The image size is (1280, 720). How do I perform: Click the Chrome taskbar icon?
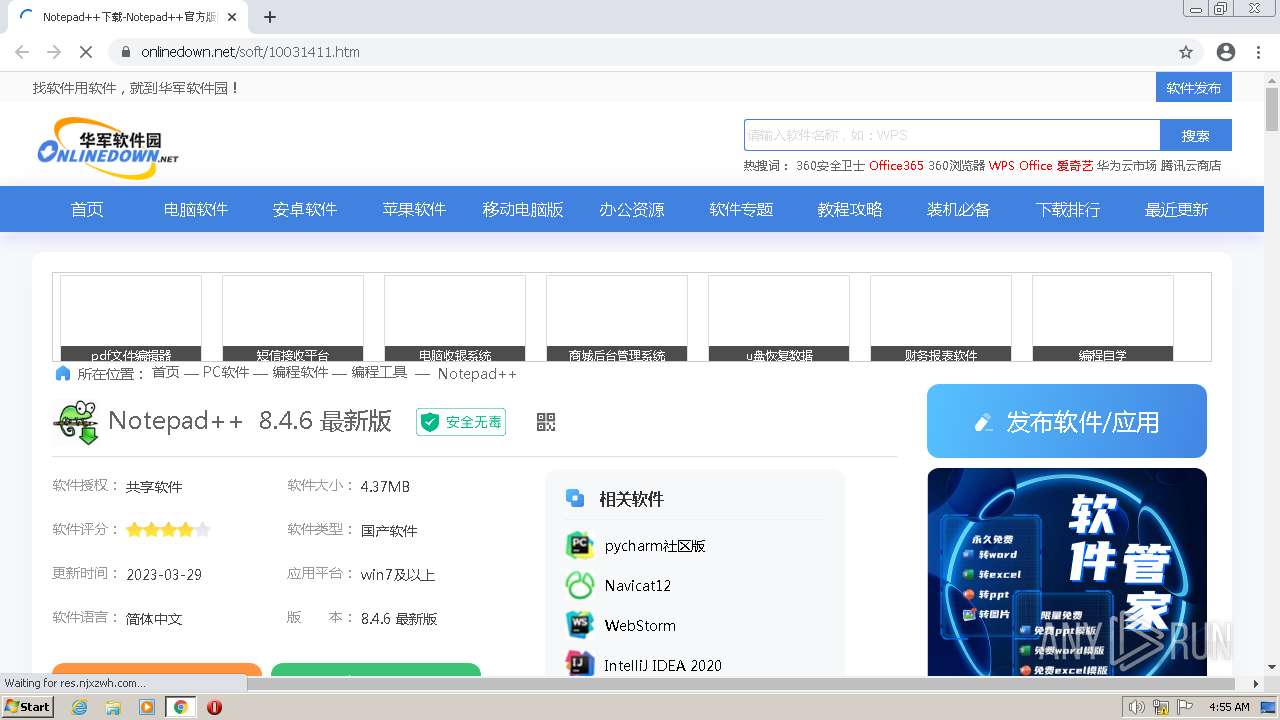tap(180, 707)
